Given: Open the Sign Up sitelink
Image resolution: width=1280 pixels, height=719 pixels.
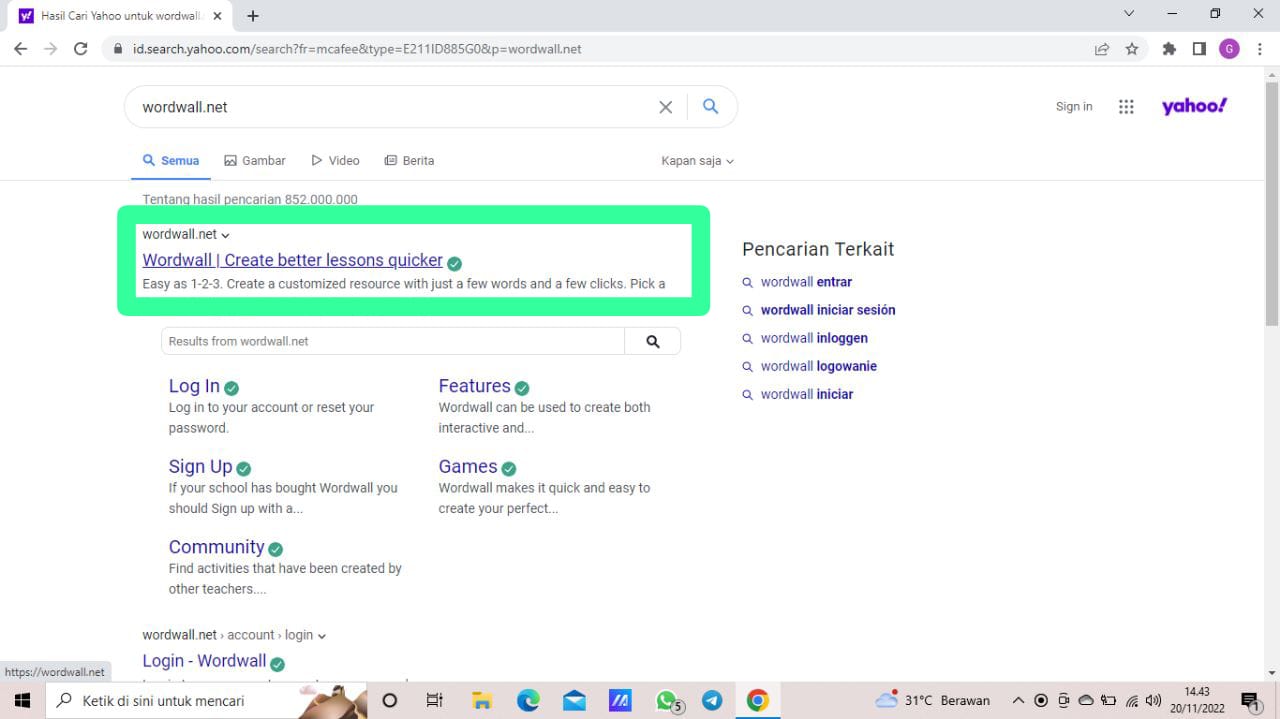Looking at the screenshot, I should 200,466.
